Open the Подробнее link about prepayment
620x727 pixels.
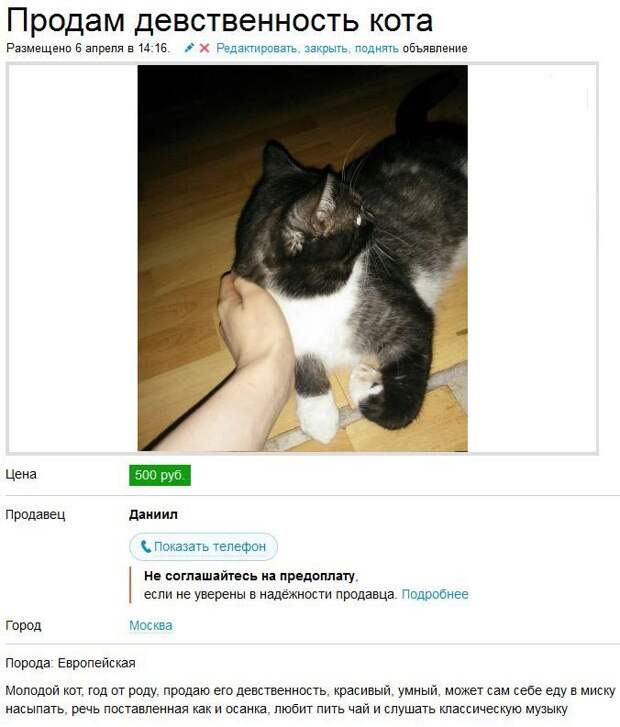click(x=435, y=594)
